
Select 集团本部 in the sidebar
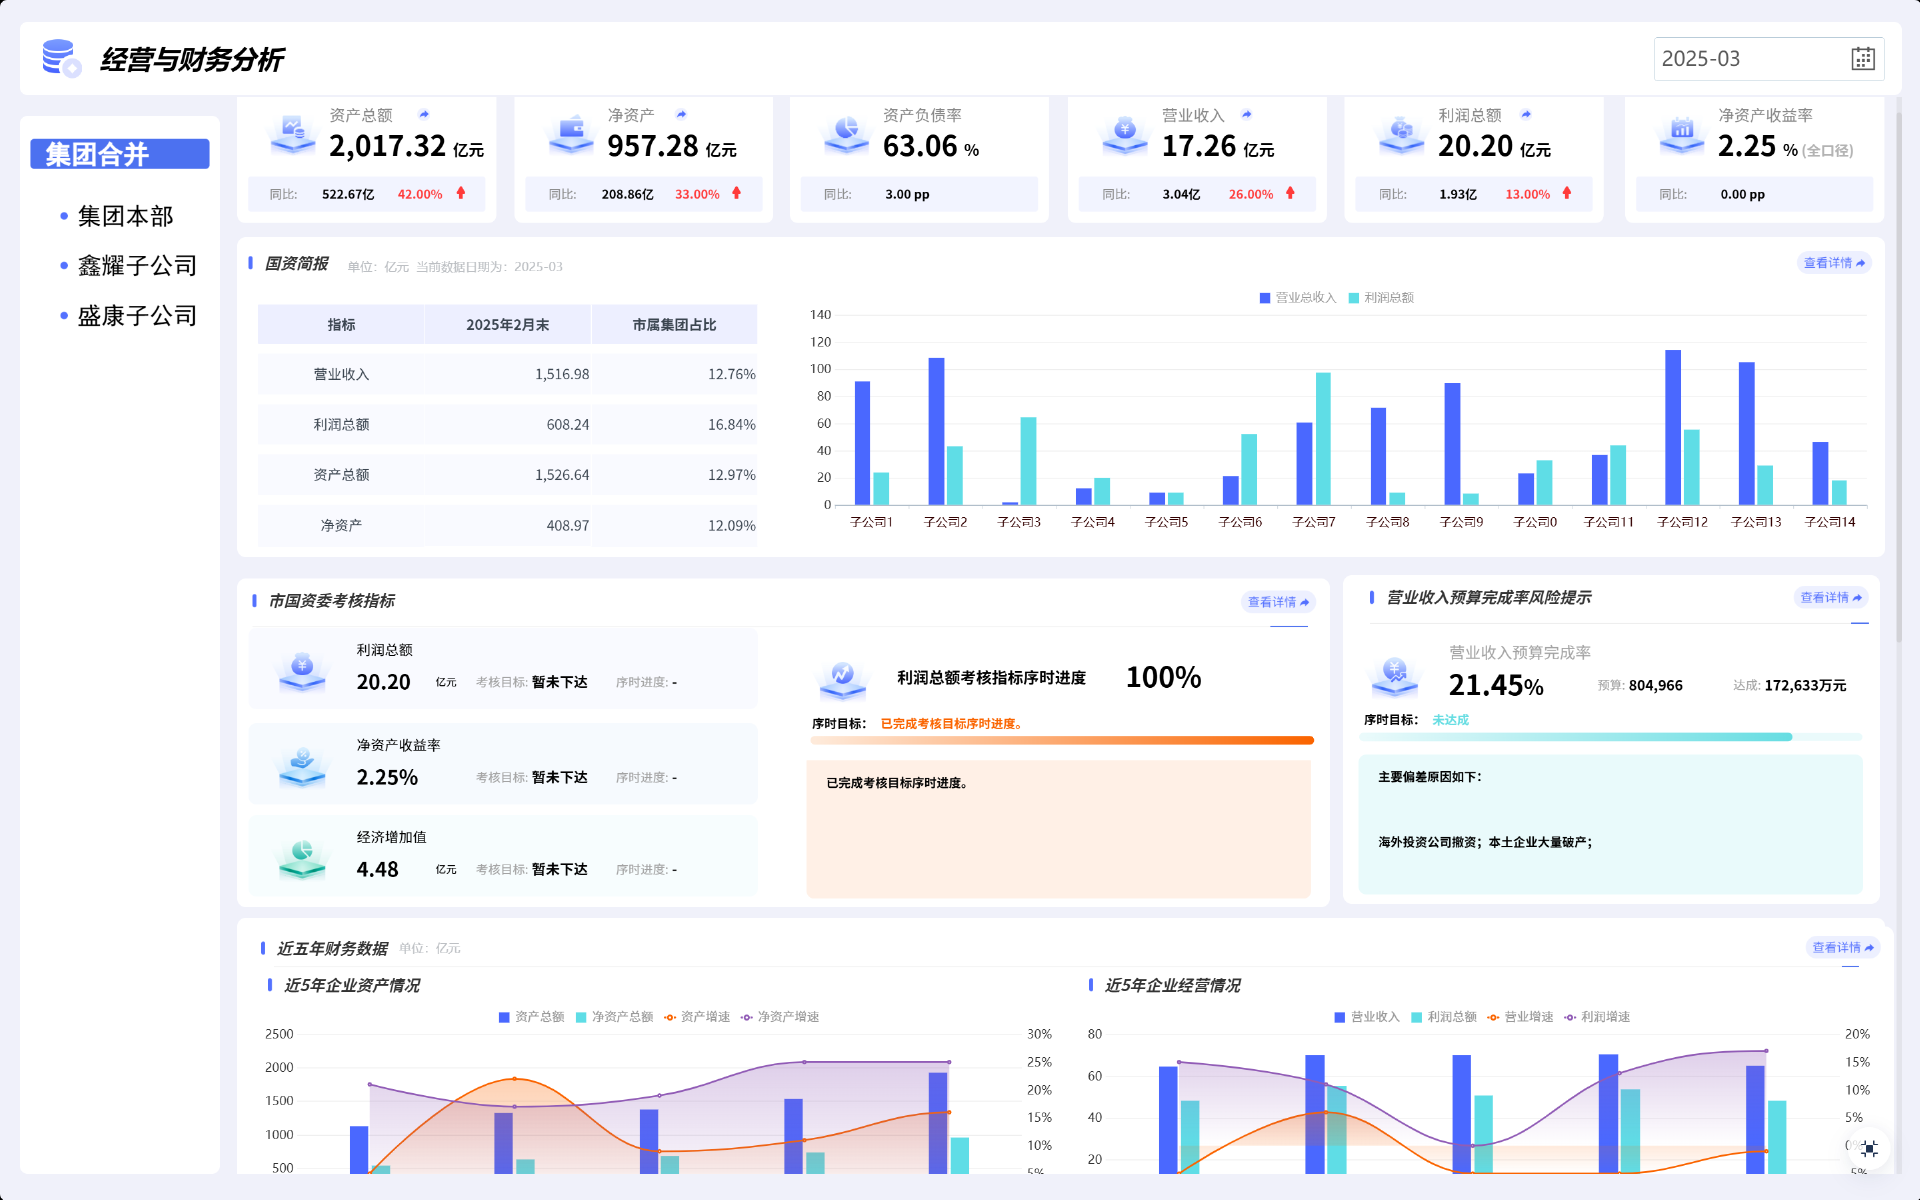click(125, 216)
